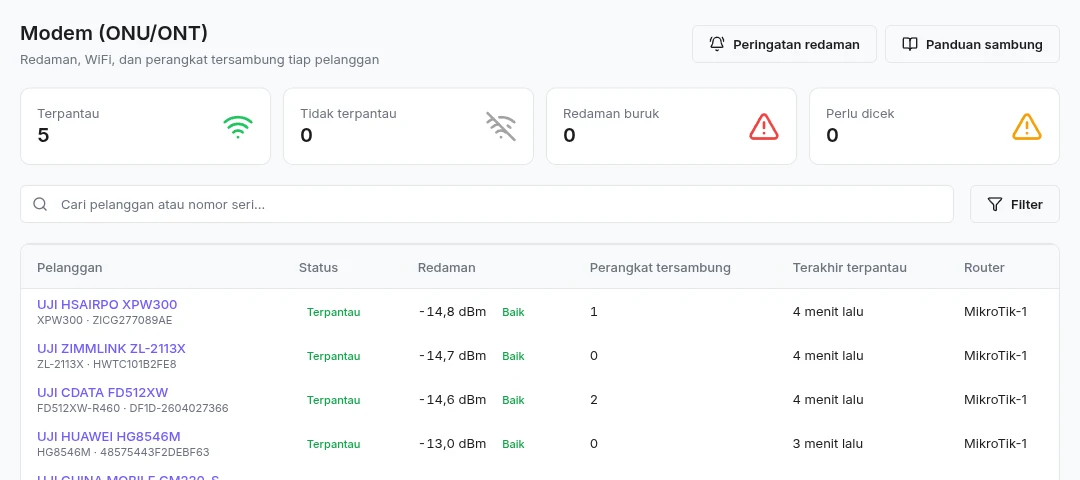This screenshot has height=480, width=1080.
Task: Click Terpantau status in the CDATA row
Action: click(333, 400)
